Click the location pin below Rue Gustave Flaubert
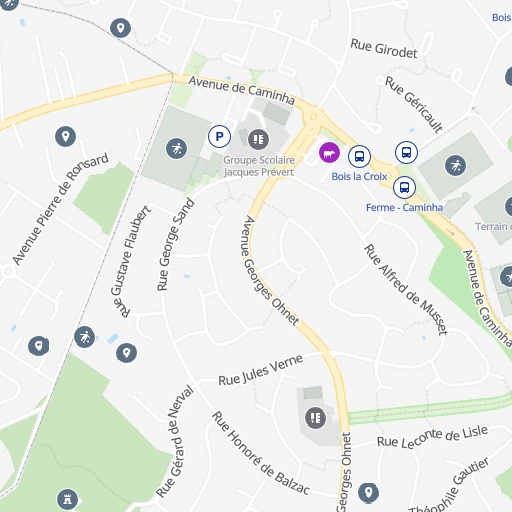This screenshot has width=512, height=512. (126, 353)
